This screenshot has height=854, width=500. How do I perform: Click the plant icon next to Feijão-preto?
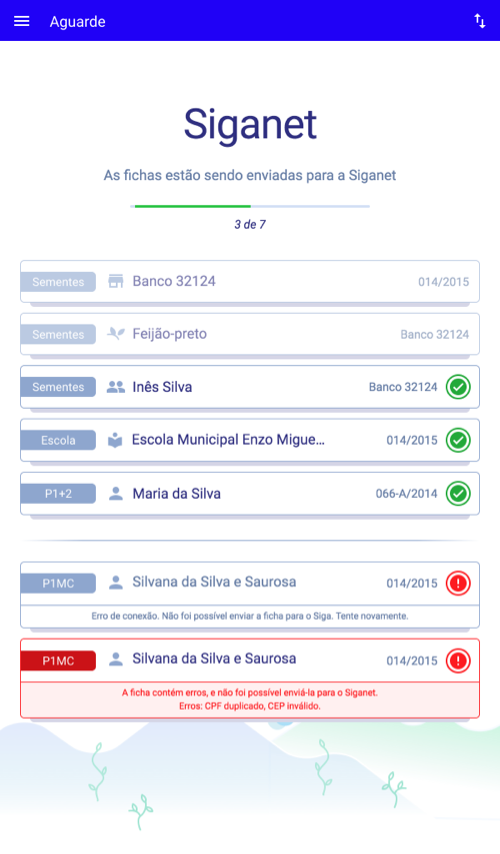[x=115, y=334]
